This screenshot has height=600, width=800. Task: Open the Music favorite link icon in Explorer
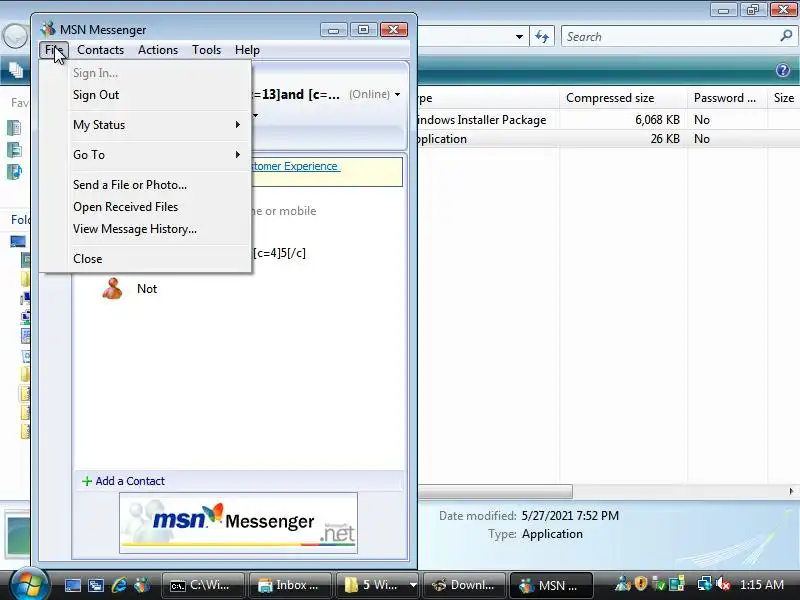coord(14,171)
